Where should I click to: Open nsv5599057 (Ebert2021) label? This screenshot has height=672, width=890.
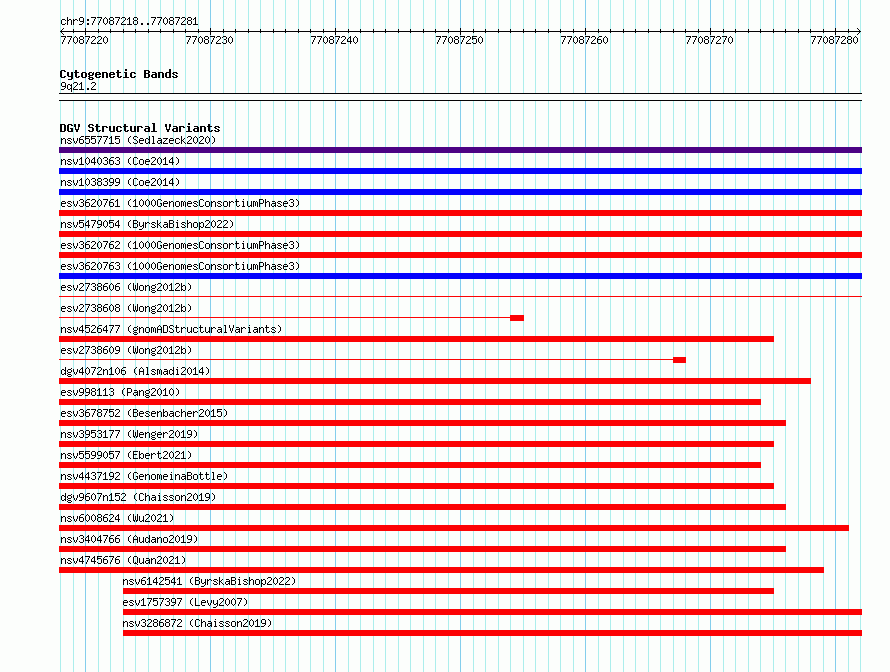pyautogui.click(x=126, y=455)
